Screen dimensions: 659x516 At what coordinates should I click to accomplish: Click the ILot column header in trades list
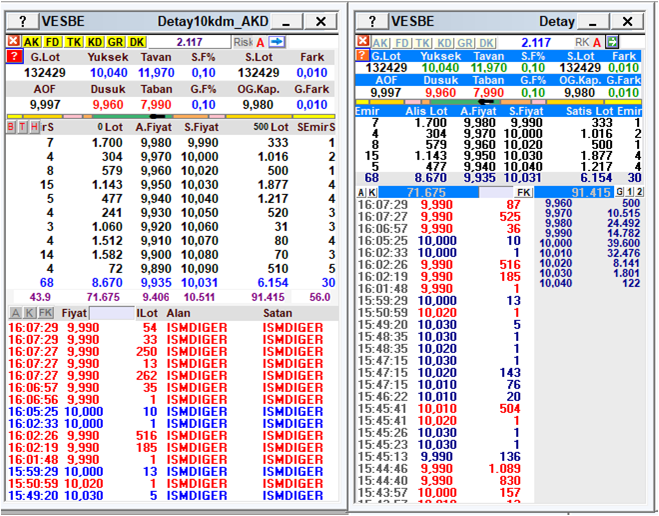pyautogui.click(x=147, y=313)
